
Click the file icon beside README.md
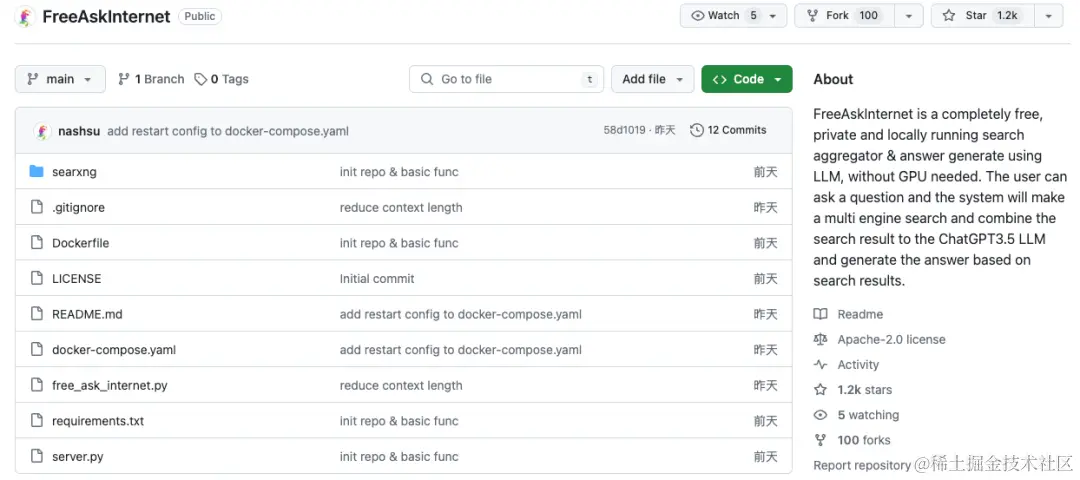[37, 314]
